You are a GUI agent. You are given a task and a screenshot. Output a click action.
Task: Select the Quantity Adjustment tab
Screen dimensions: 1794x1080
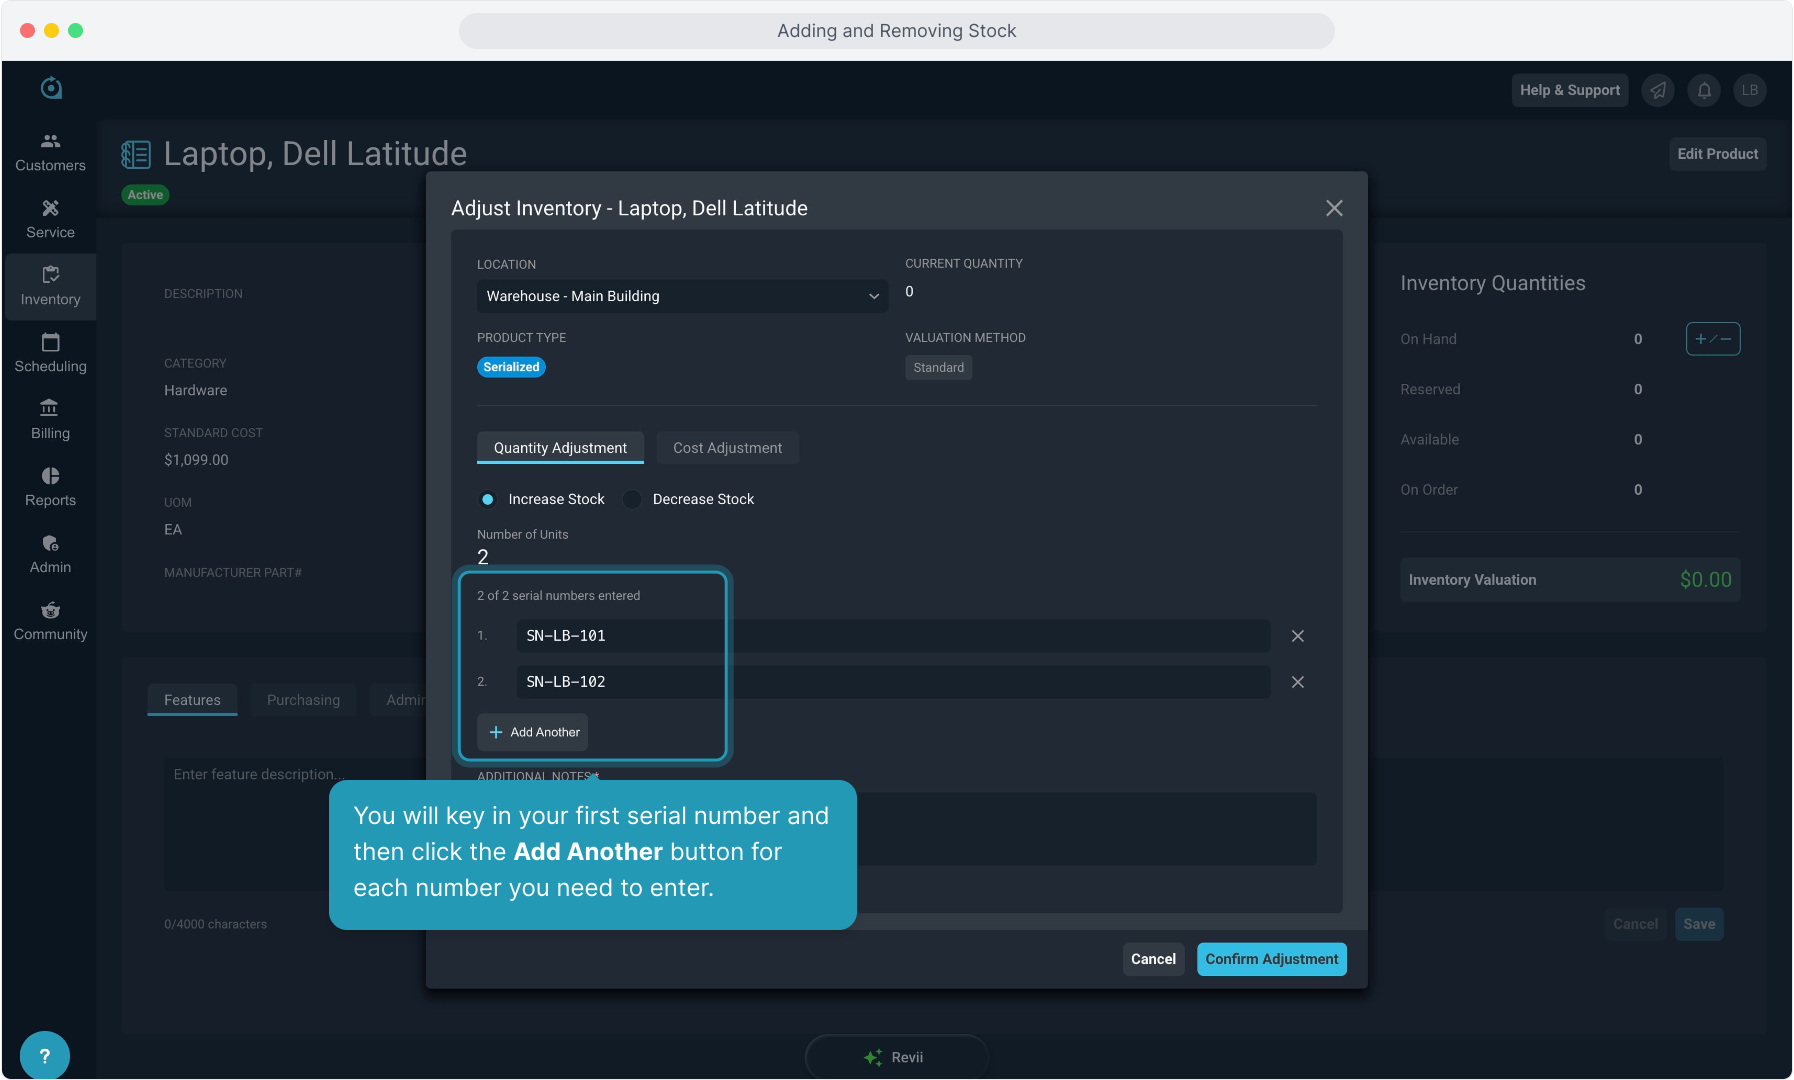click(x=560, y=448)
